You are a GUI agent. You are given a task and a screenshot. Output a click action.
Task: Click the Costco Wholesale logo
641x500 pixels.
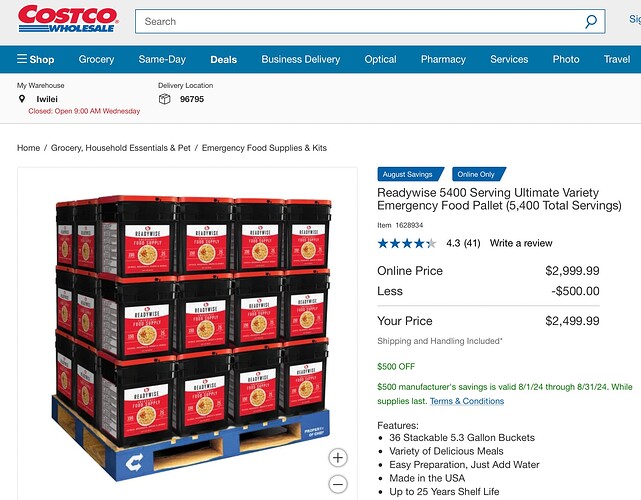(x=68, y=19)
